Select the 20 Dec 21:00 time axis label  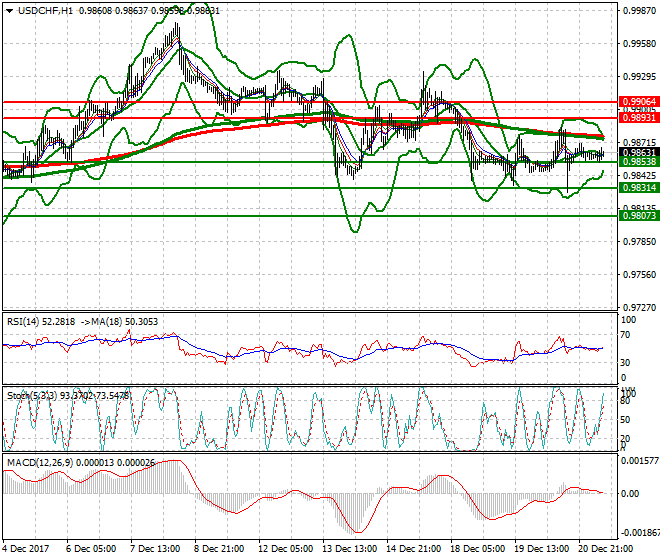coord(605,549)
